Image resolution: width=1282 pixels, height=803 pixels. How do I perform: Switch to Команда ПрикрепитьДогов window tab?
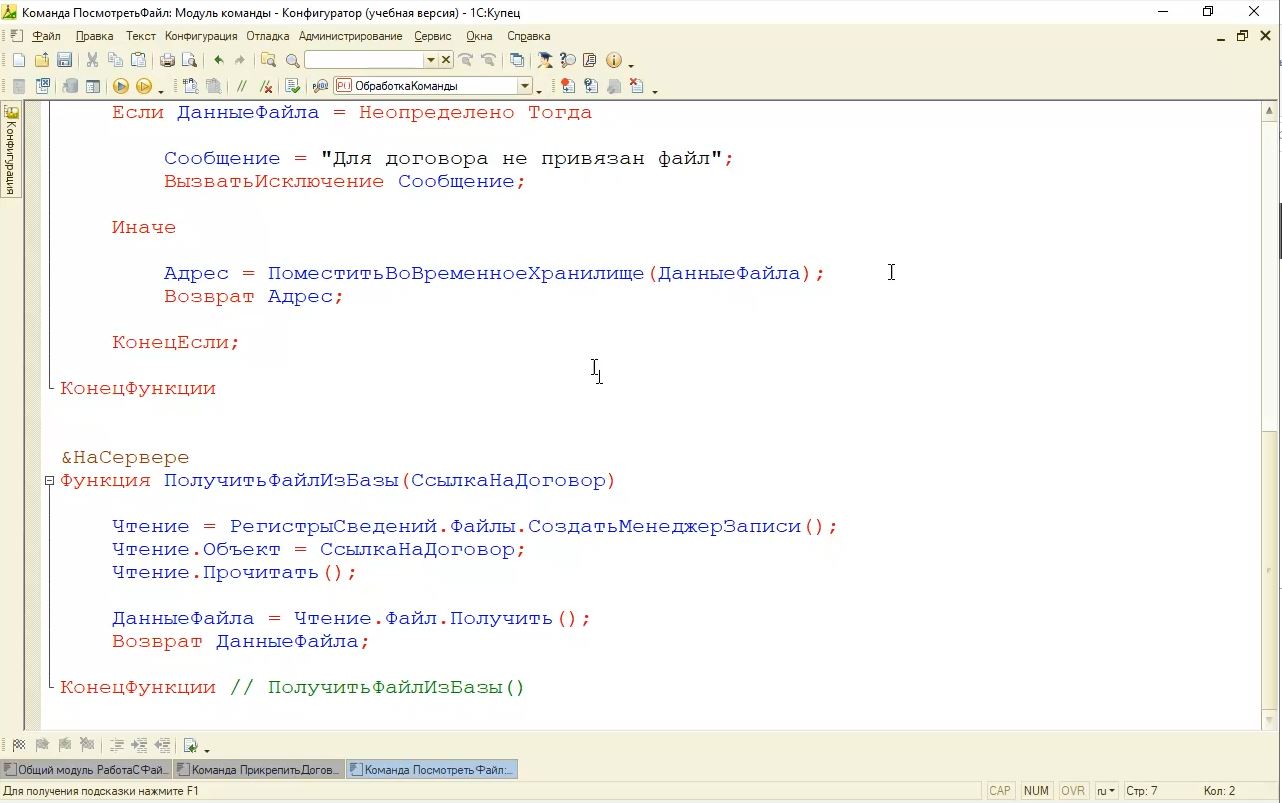(258, 770)
